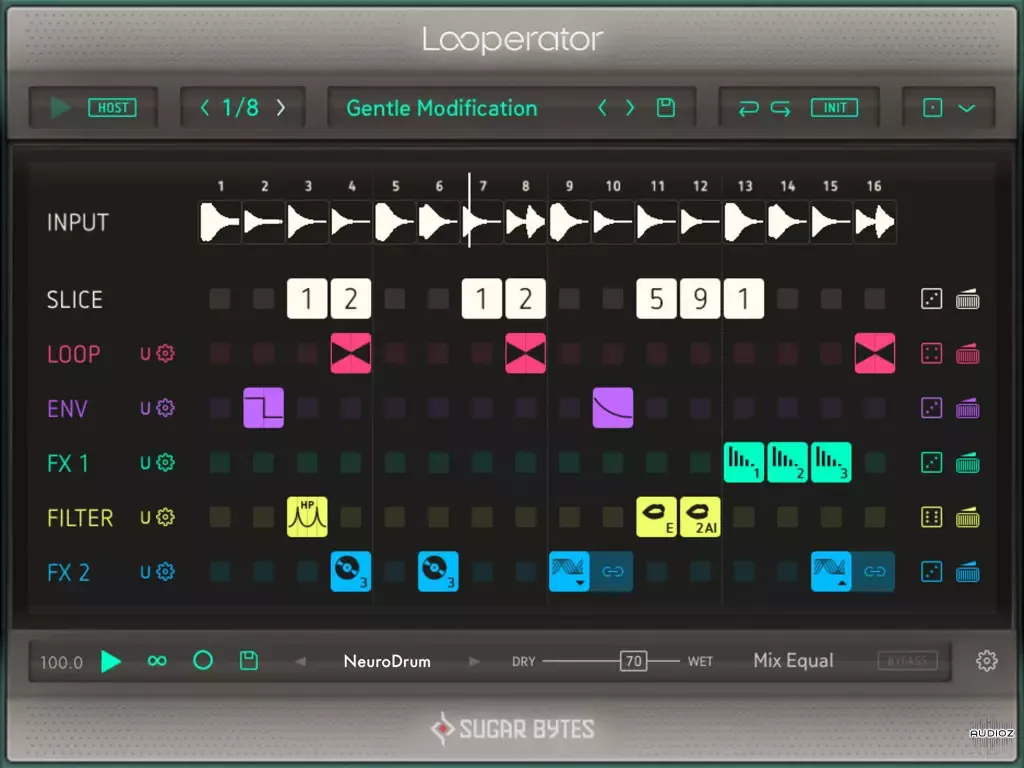Select SLICE step 12 cell showing 9
Screen dimensions: 1024x768
point(700,298)
